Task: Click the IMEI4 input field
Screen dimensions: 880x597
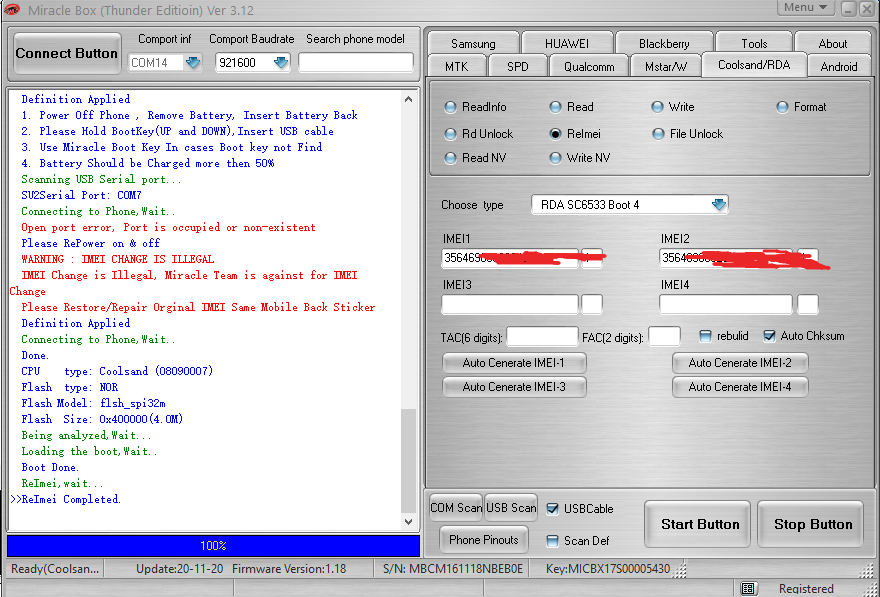Action: click(x=726, y=304)
